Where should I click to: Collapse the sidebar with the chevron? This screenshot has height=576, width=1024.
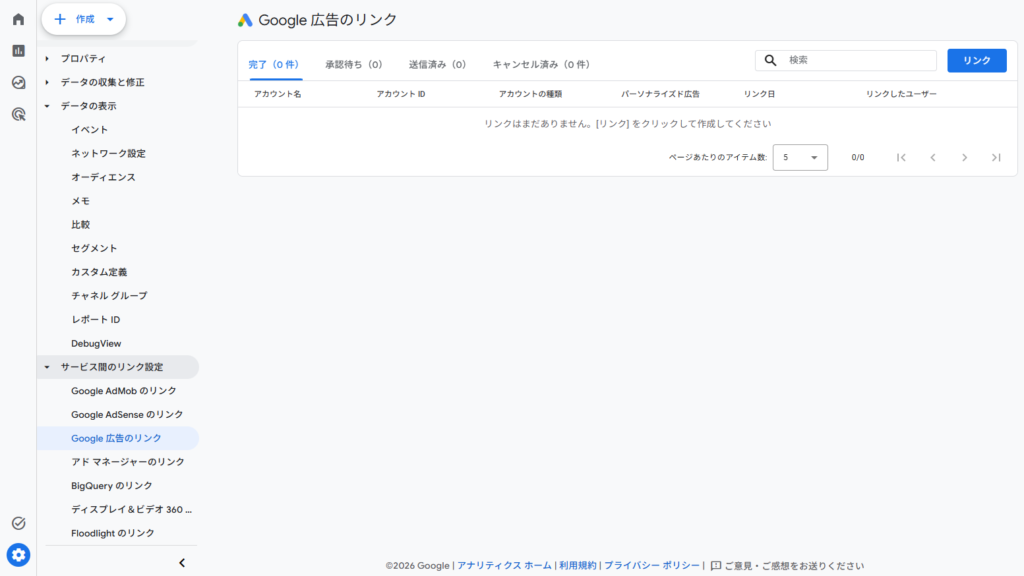(182, 562)
